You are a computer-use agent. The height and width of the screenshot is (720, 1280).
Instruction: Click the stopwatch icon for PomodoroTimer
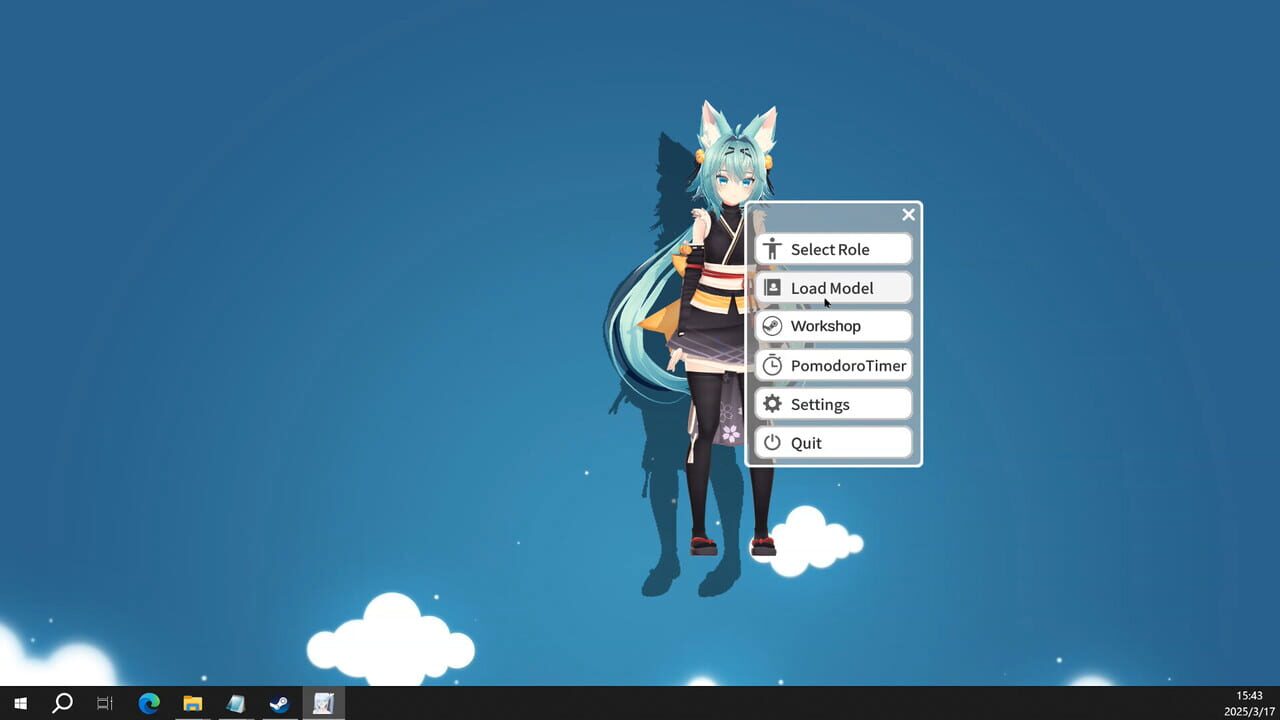click(x=771, y=365)
